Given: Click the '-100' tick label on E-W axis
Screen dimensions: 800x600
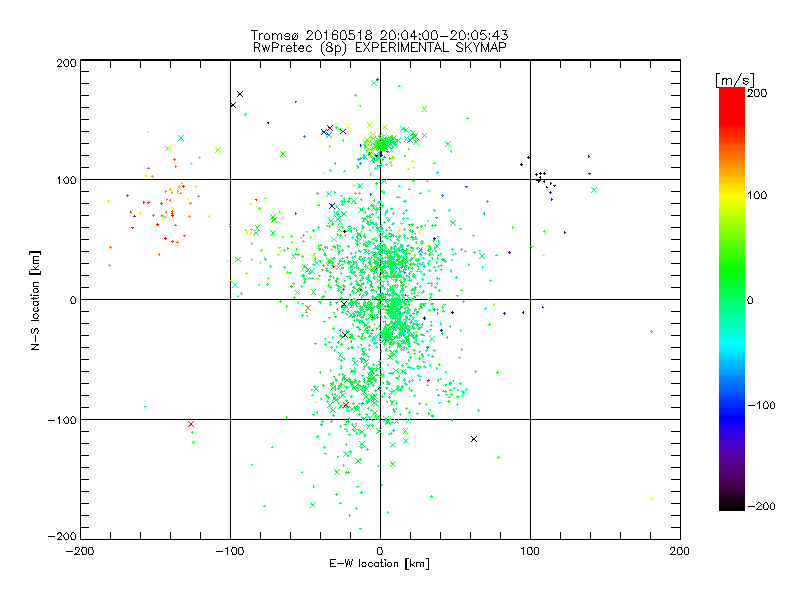Looking at the screenshot, I should (230, 551).
